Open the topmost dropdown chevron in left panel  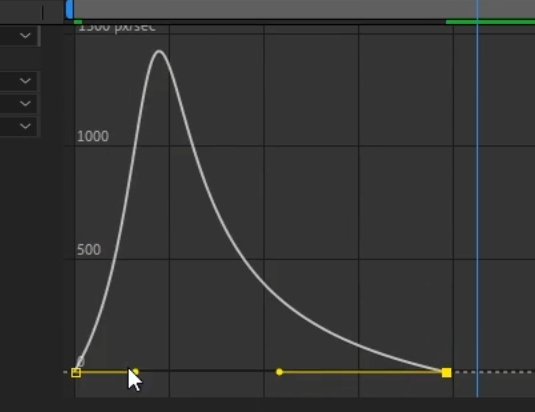click(x=25, y=35)
